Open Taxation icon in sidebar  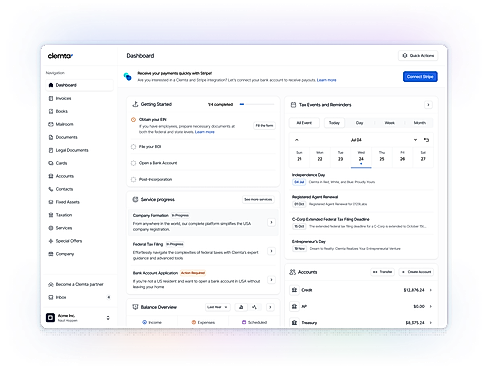(x=51, y=215)
